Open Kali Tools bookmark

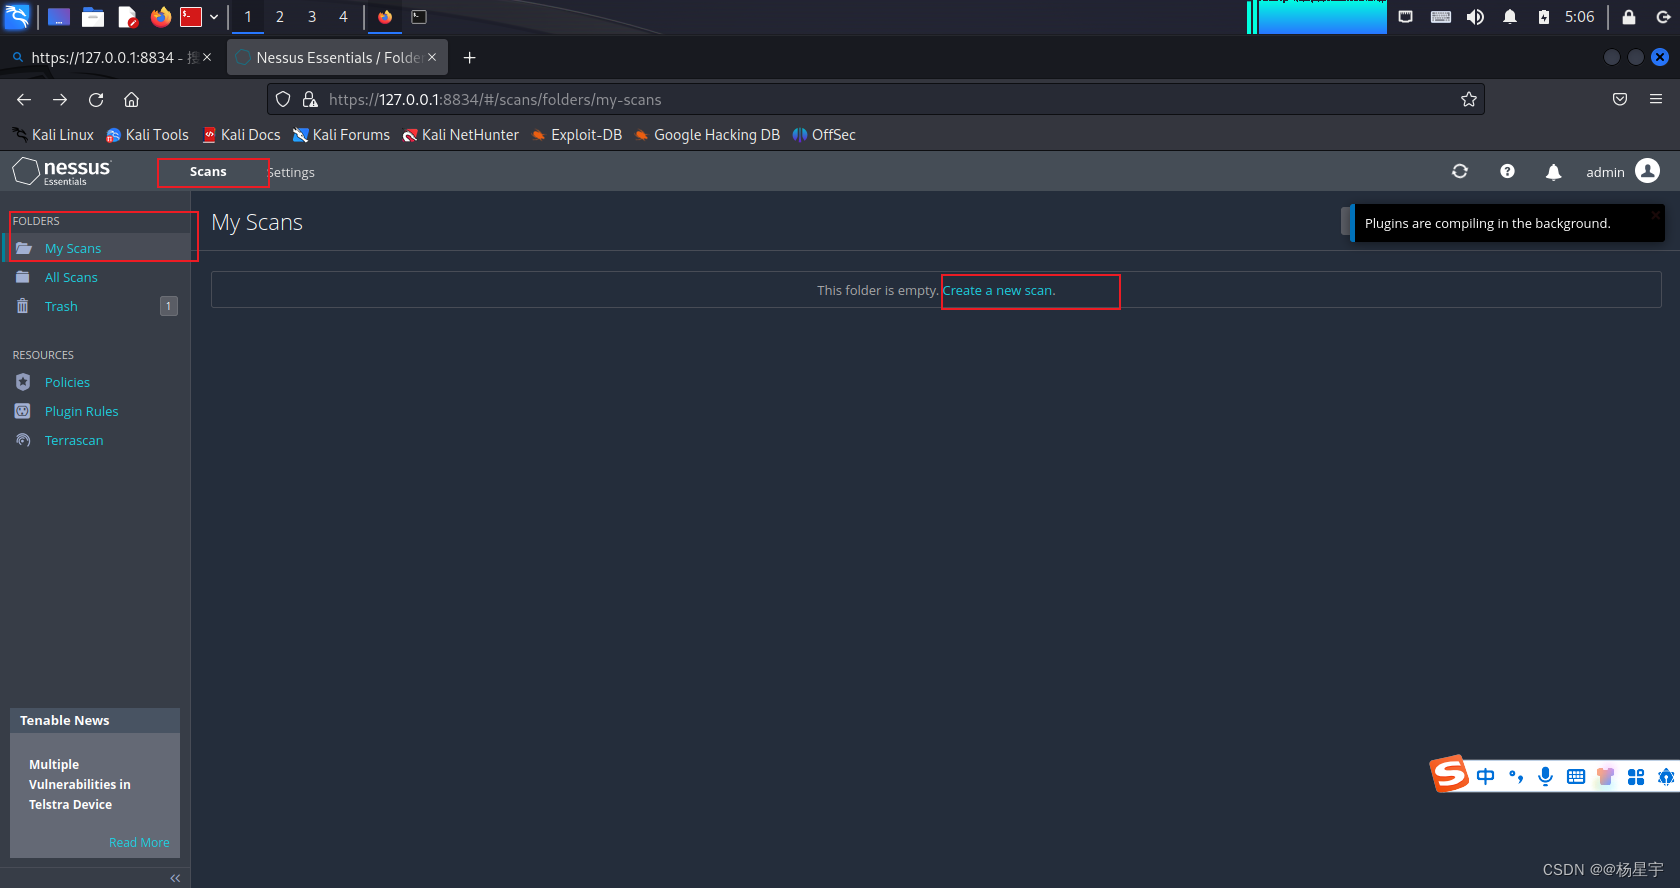[x=147, y=135]
